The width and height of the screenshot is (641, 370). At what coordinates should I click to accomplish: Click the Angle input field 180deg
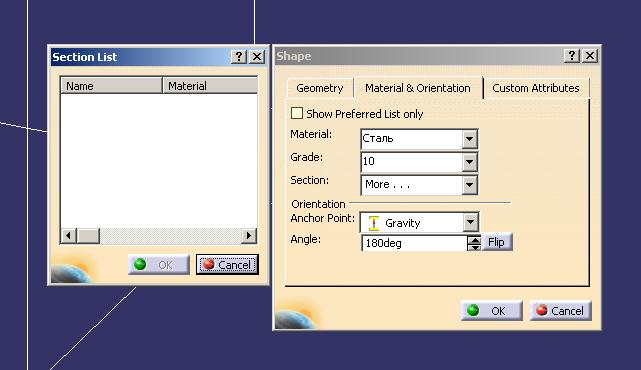point(414,243)
